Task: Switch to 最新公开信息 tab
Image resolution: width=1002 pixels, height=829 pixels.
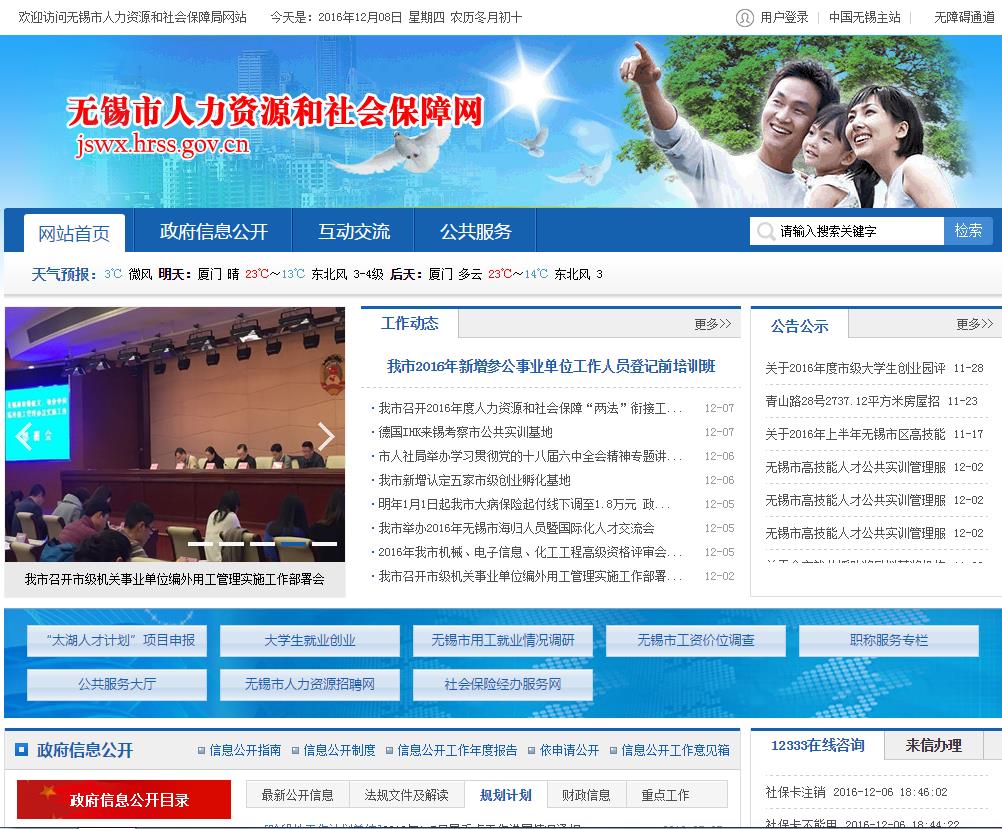Action: point(298,794)
